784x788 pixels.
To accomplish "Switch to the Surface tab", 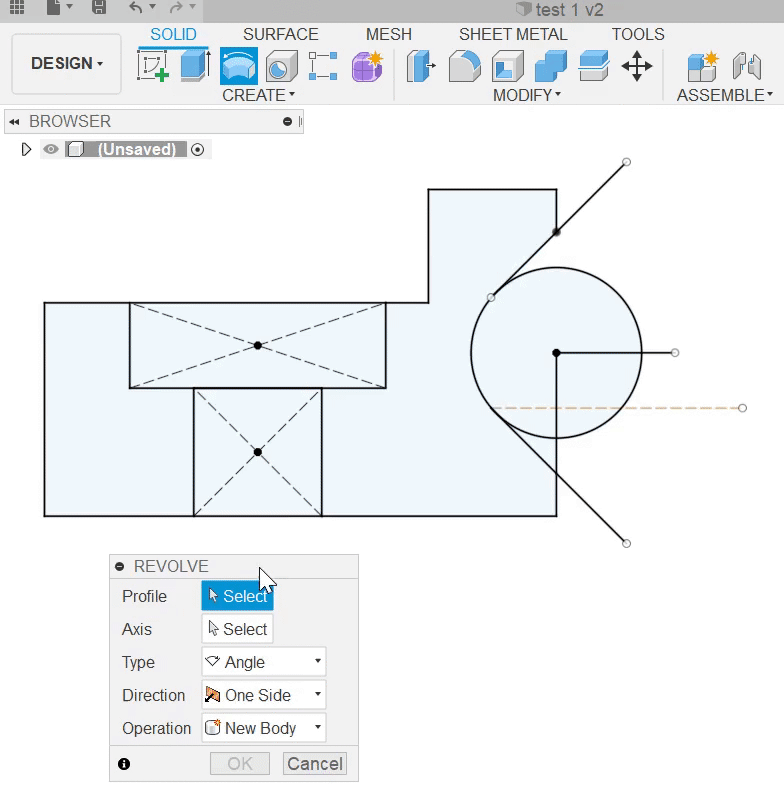I will click(280, 34).
